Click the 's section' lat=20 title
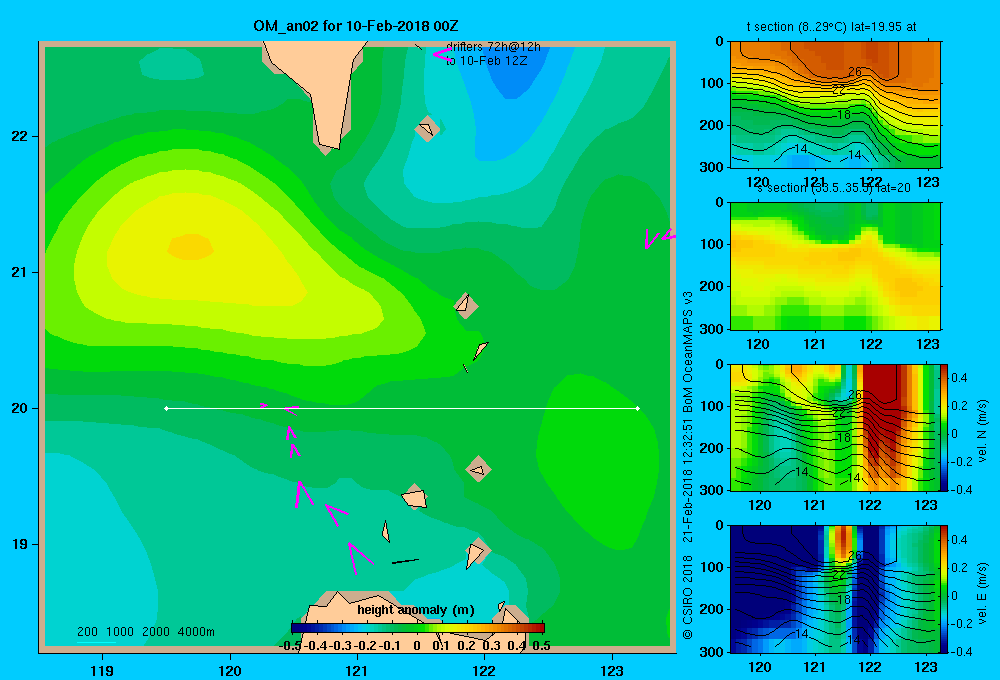 coord(834,188)
